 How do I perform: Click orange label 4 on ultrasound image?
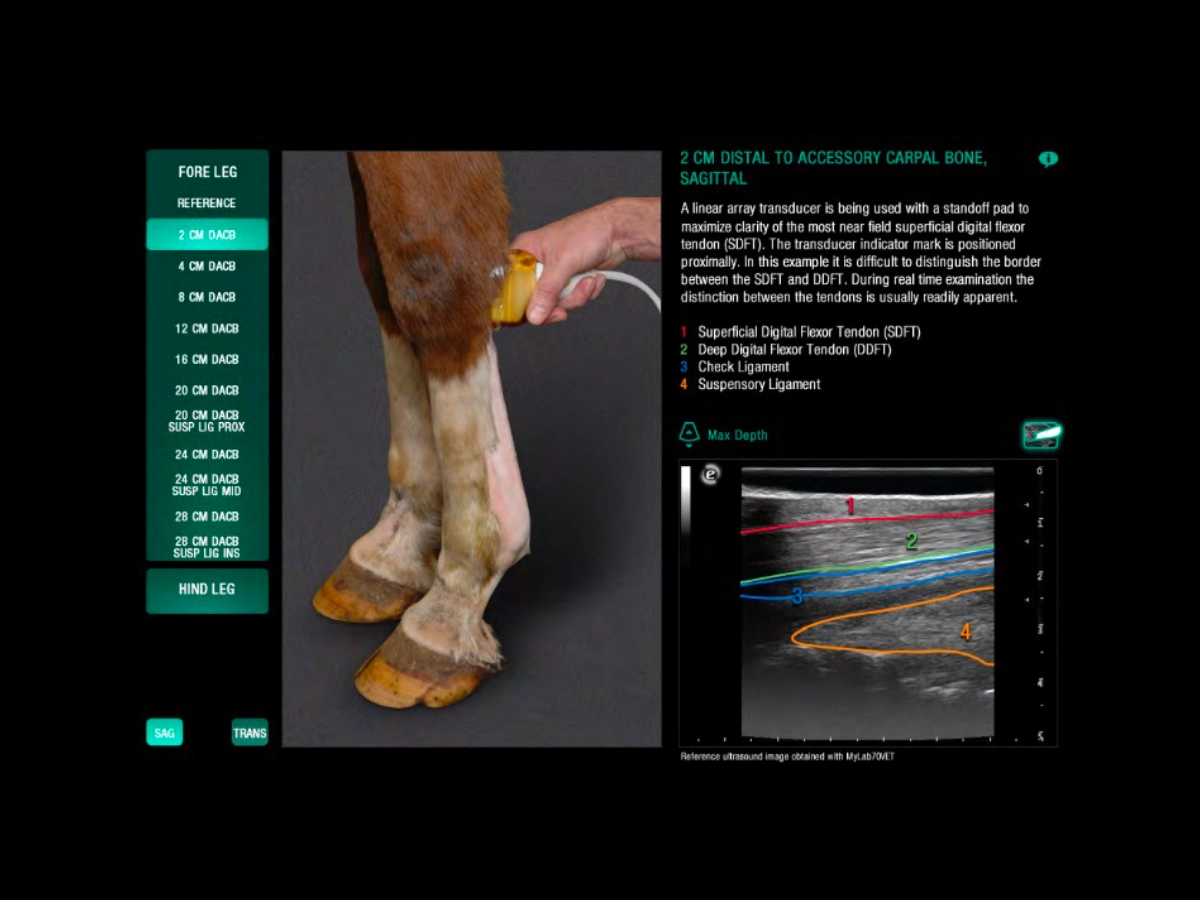(x=965, y=632)
